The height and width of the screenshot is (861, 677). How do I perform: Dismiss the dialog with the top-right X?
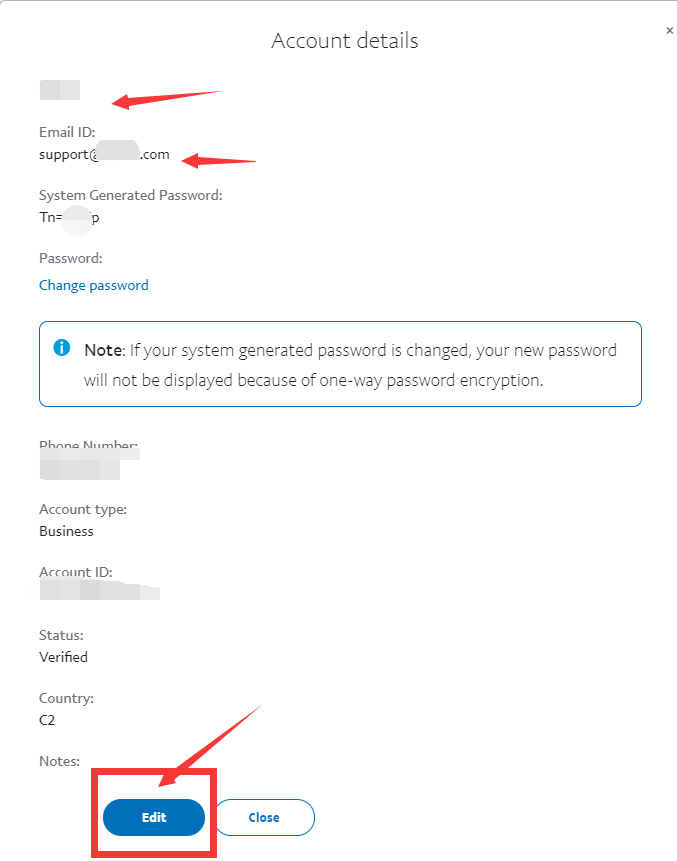point(669,31)
